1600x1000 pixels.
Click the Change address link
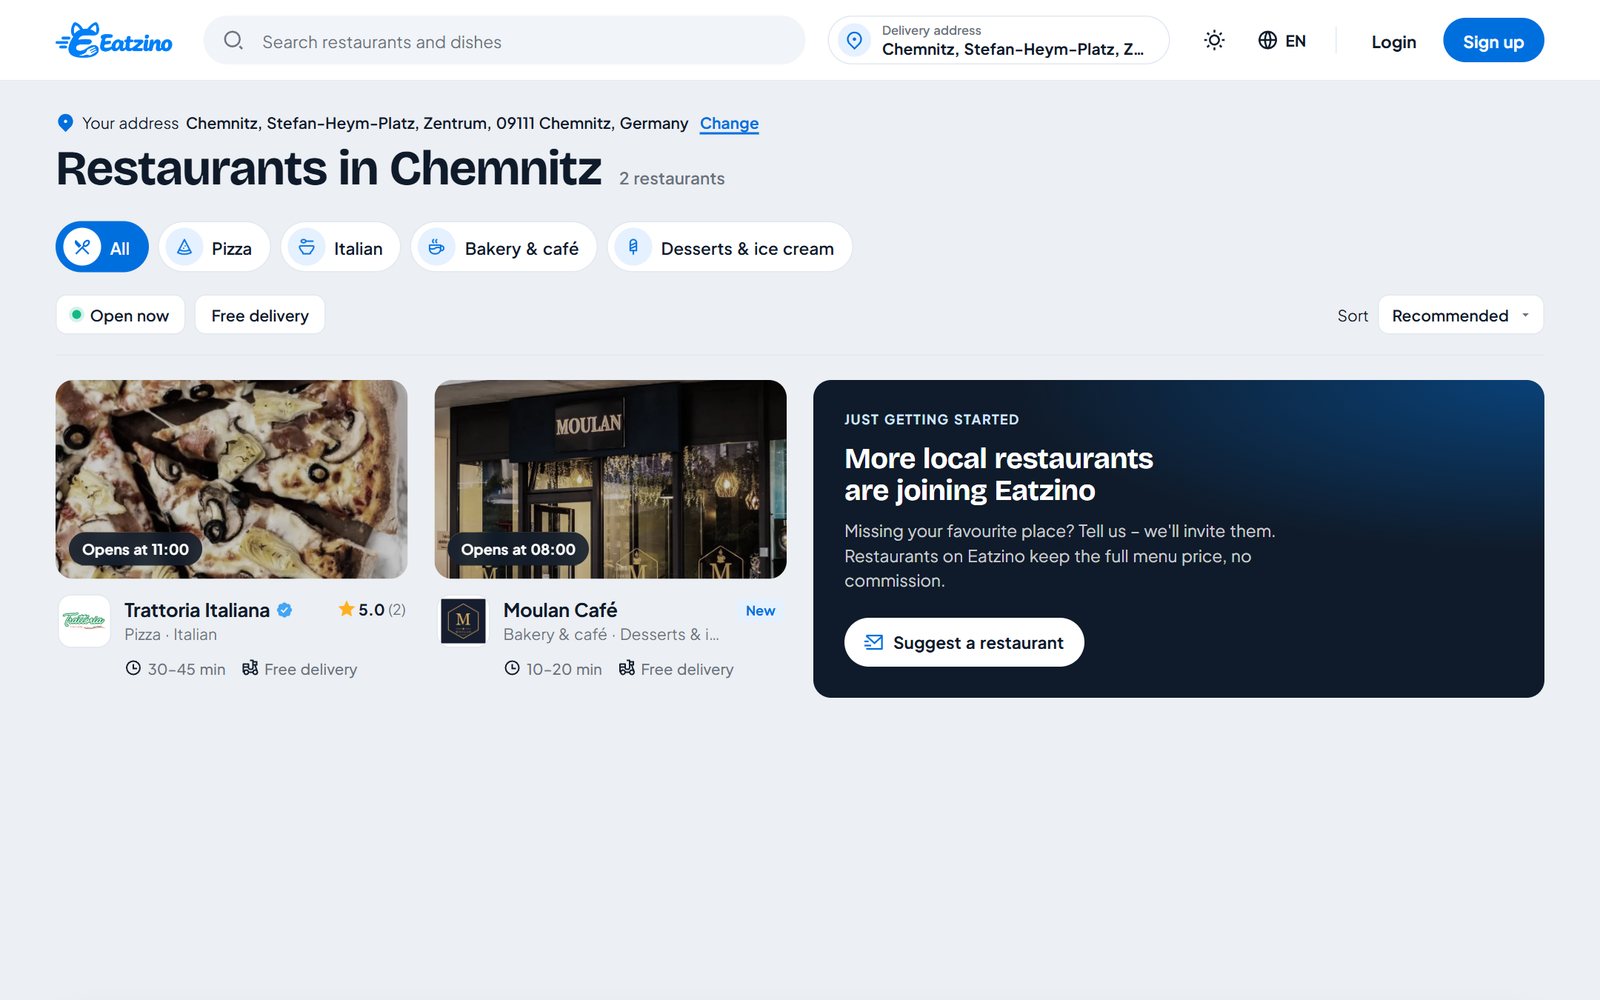(729, 123)
